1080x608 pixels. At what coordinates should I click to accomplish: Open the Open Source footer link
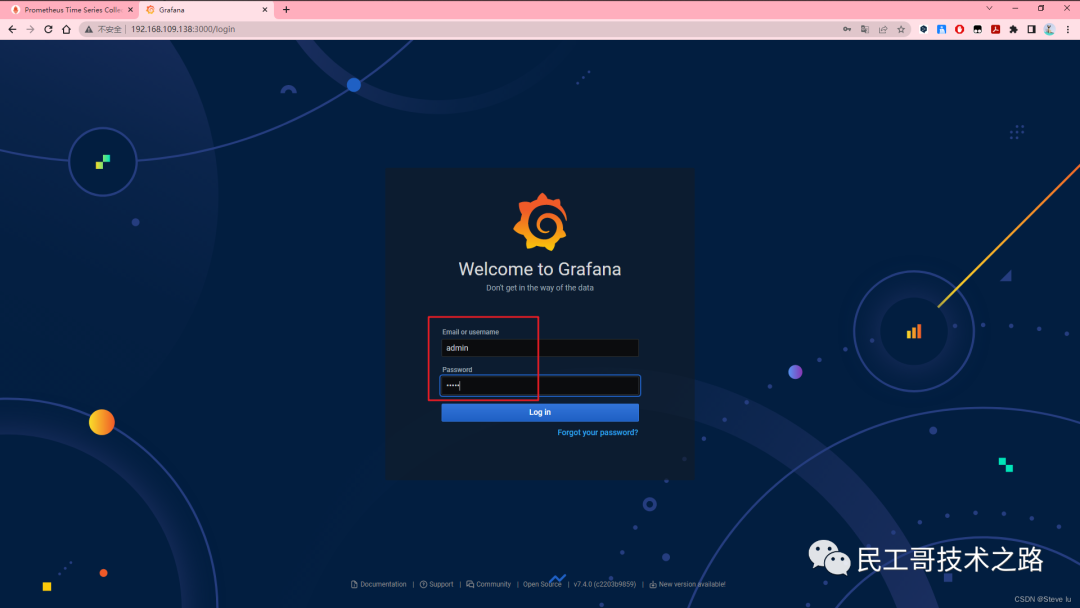(542, 584)
